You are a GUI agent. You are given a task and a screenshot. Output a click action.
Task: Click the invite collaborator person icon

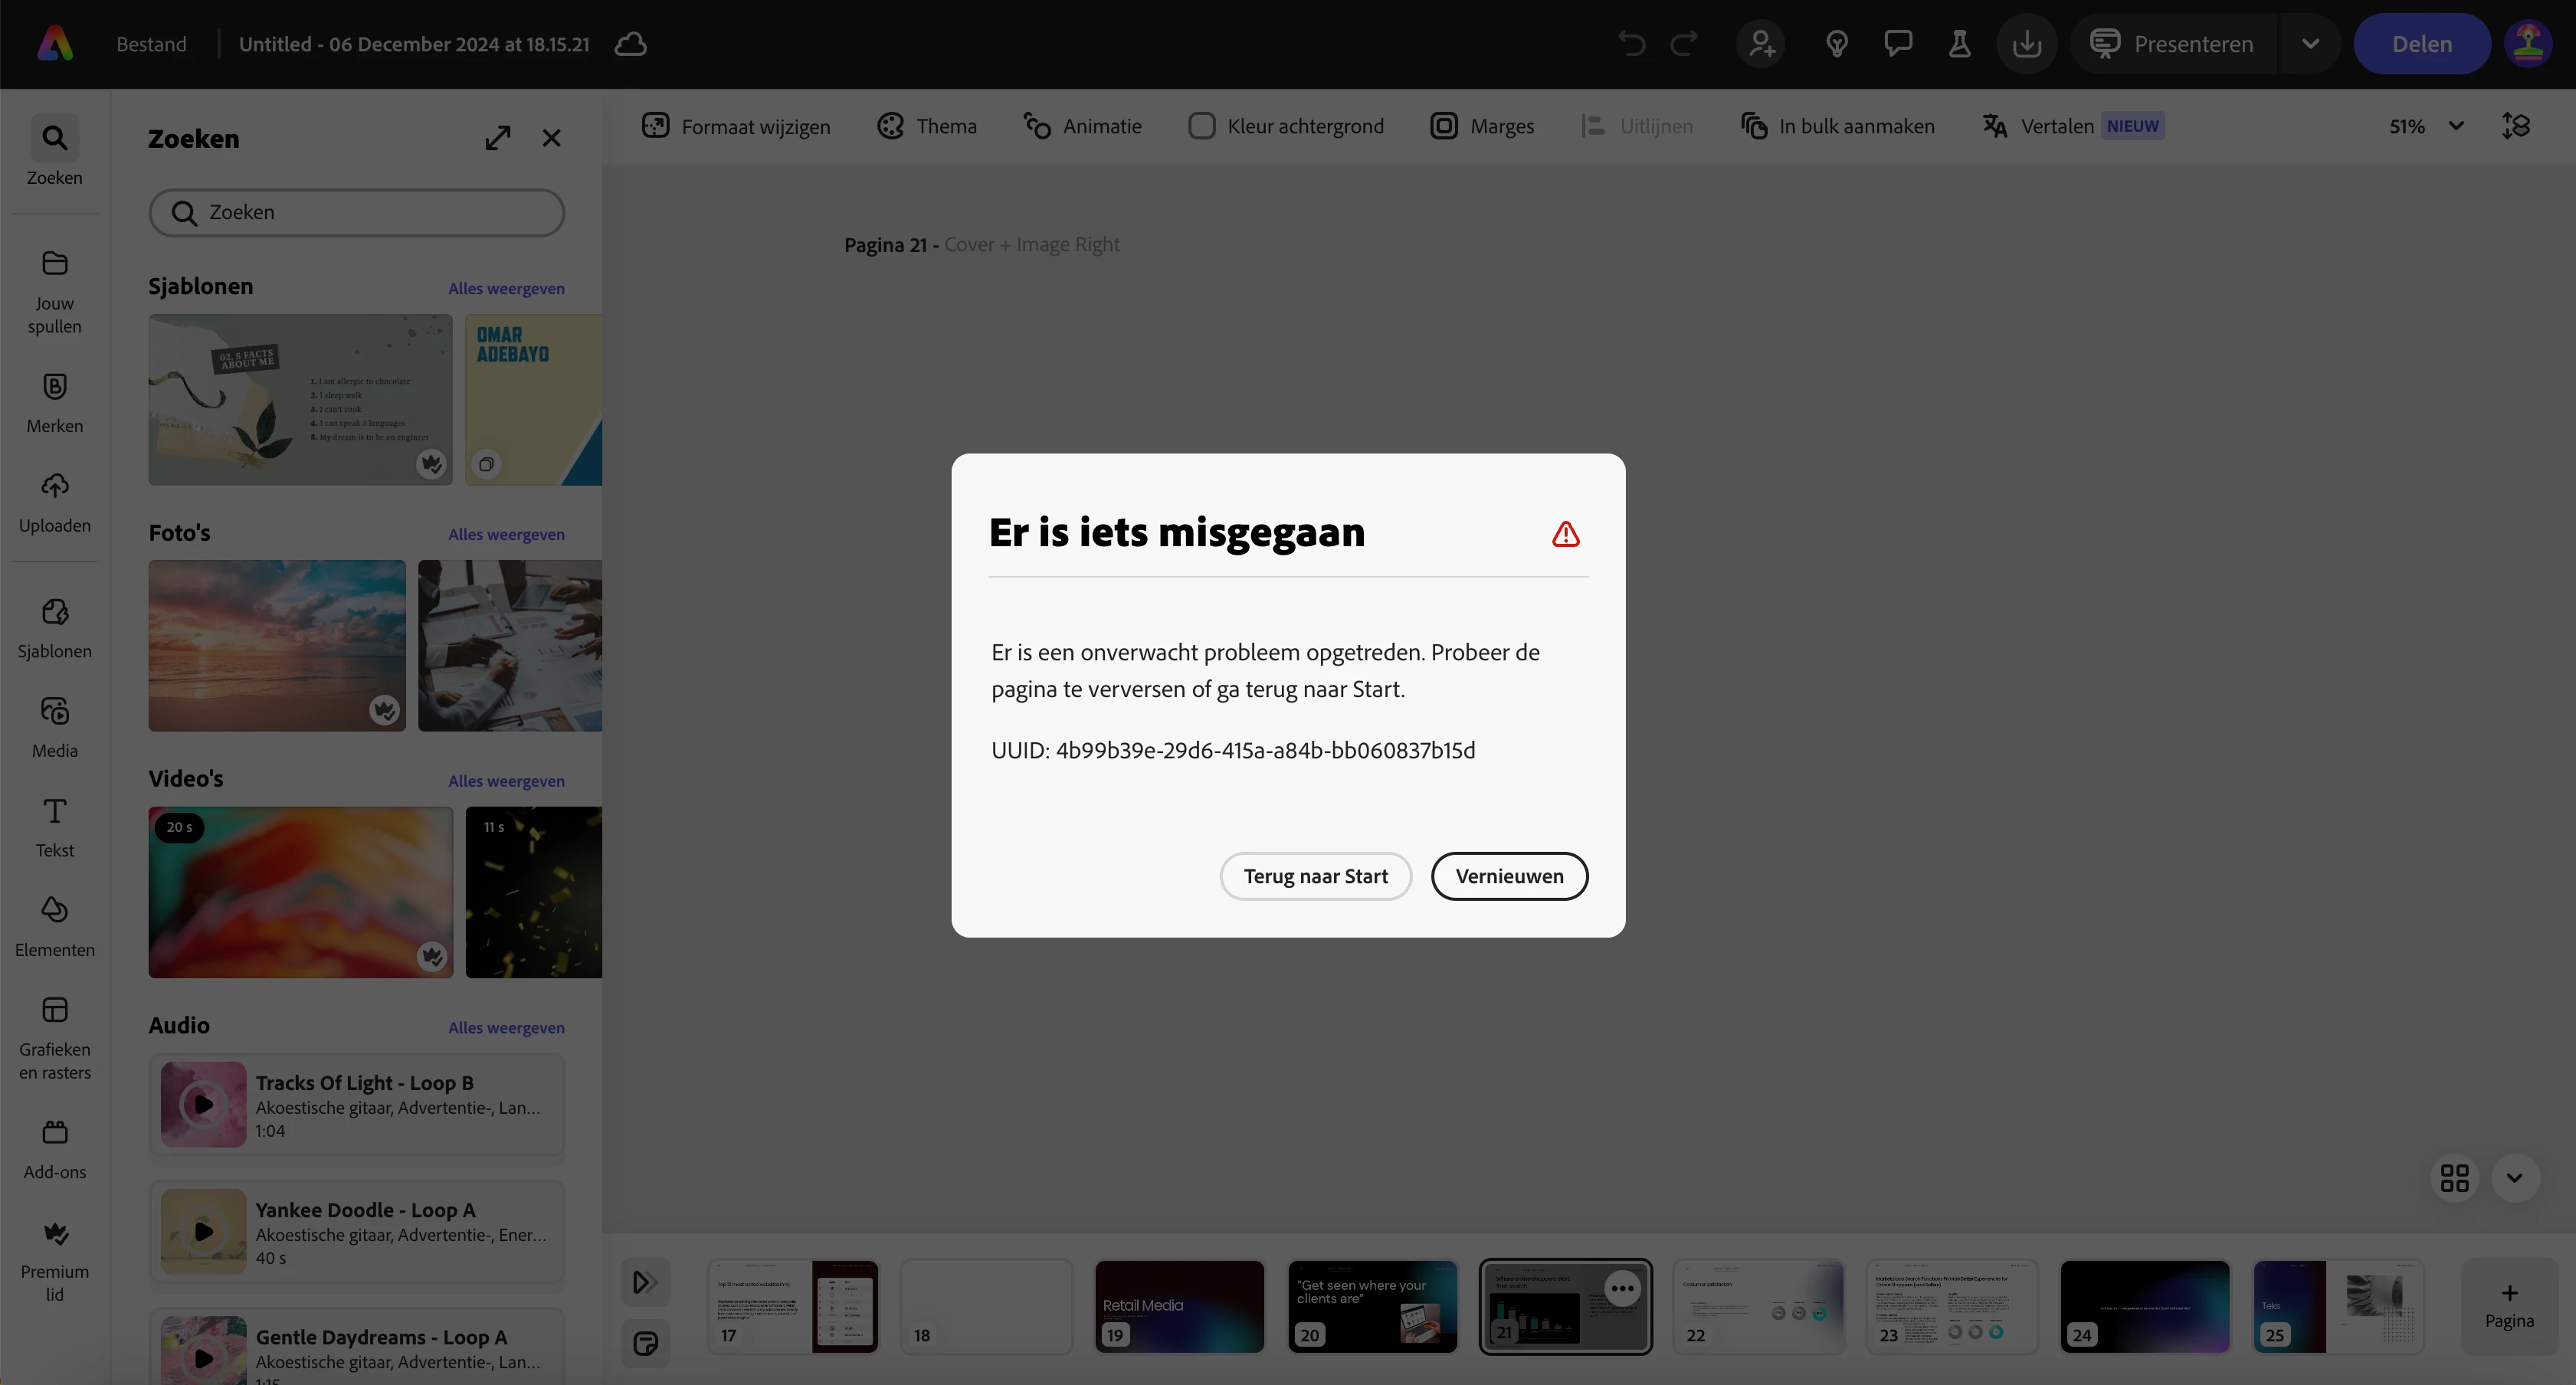coord(1761,44)
